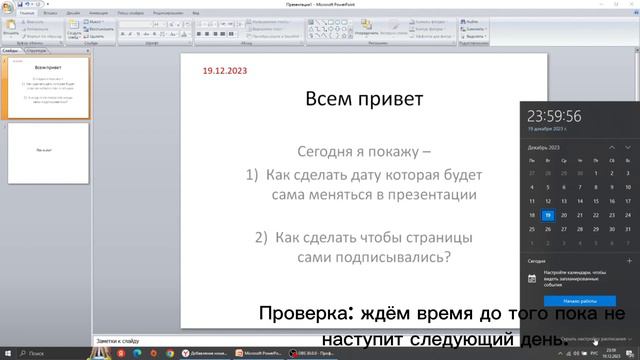Undo the last action in quick access toolbar

point(28,4)
